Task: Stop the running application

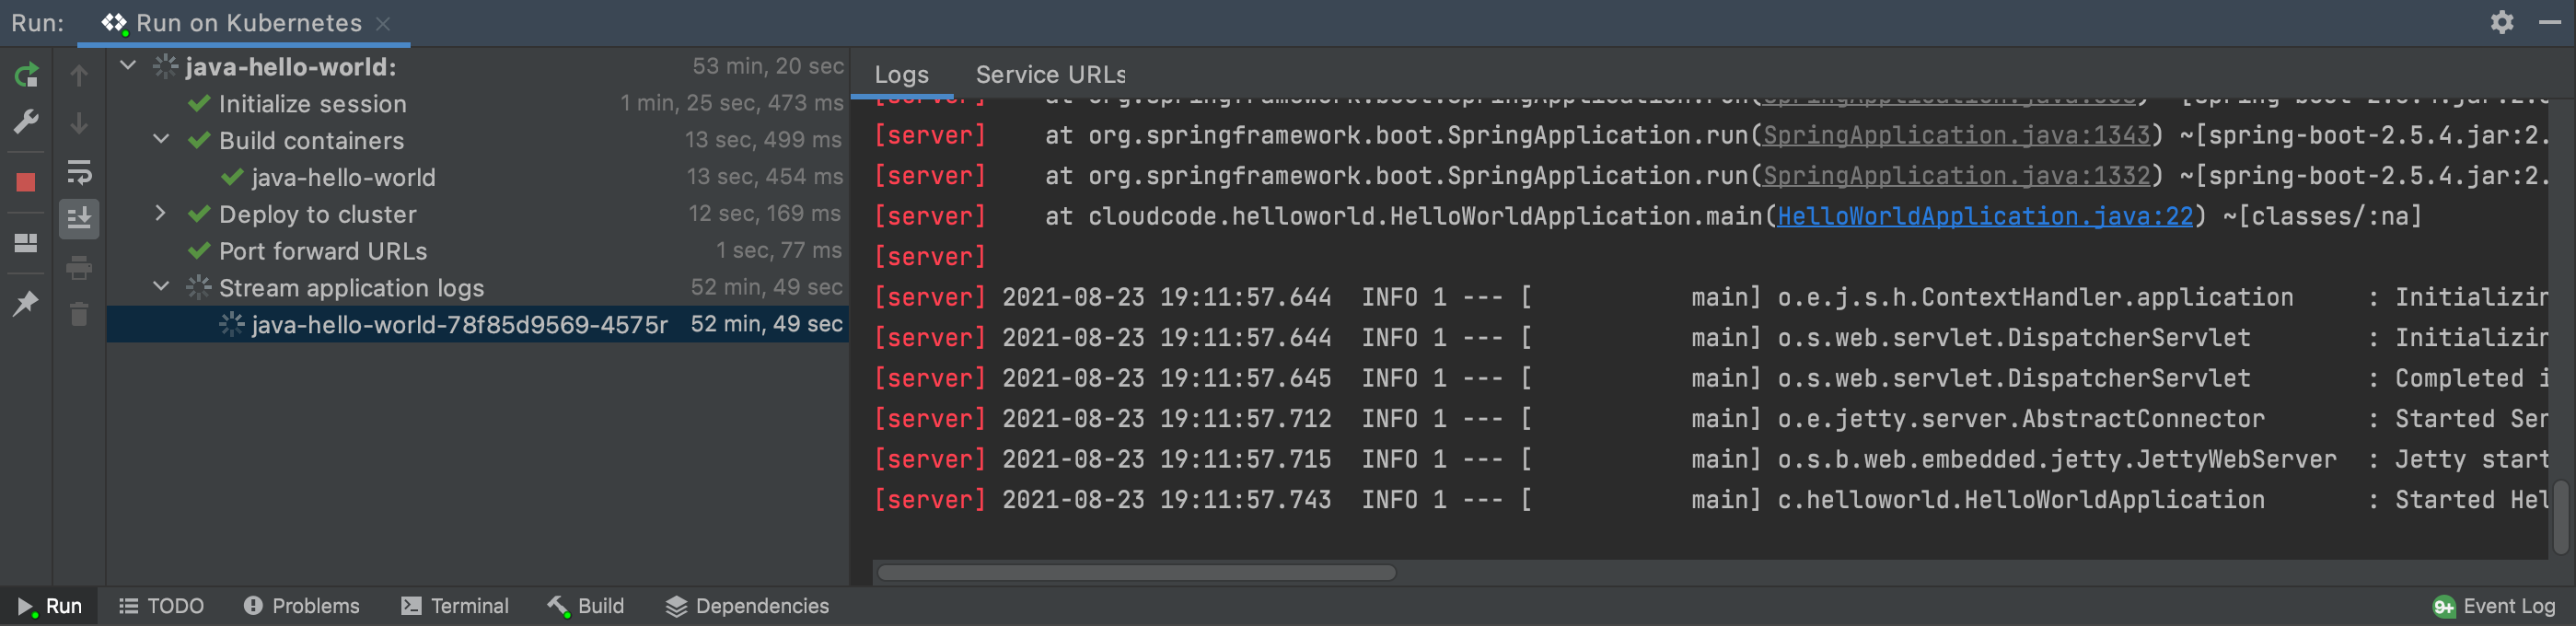Action: tap(27, 181)
